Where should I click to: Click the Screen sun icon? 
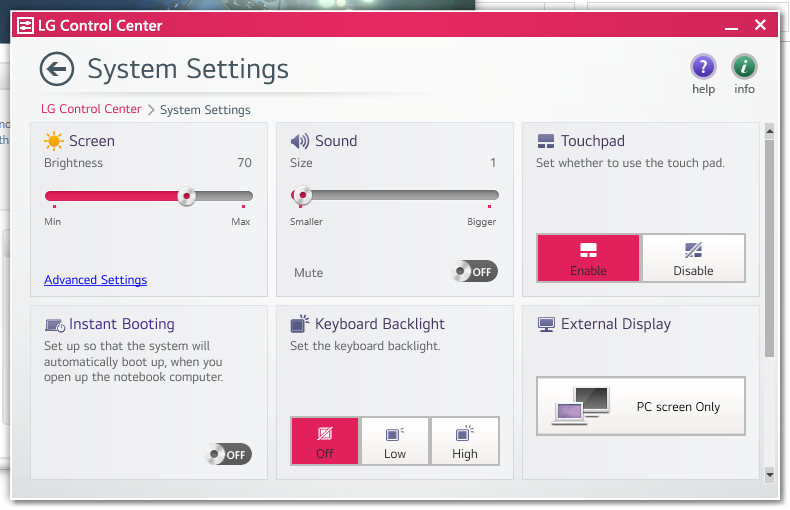click(53, 141)
